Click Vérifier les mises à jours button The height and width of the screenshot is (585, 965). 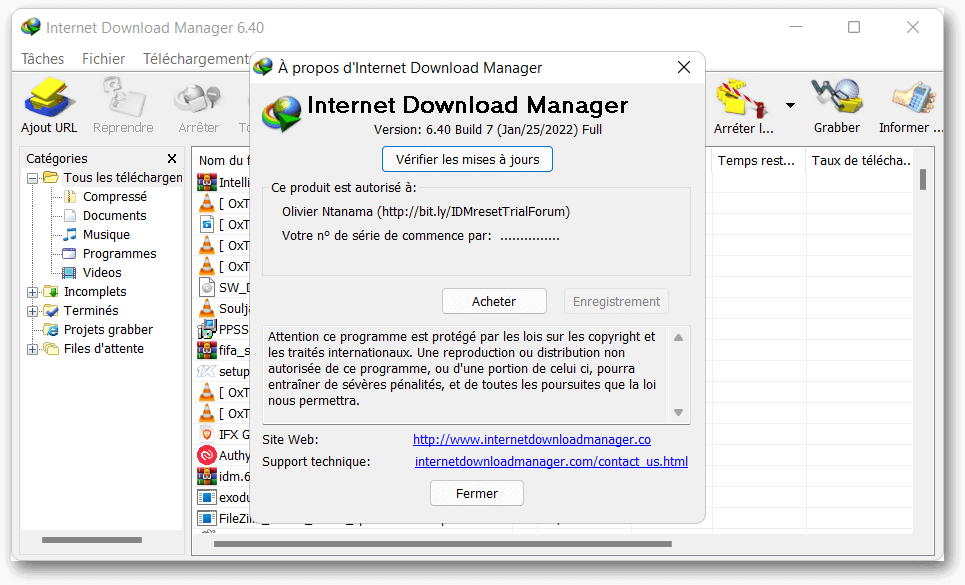(x=467, y=159)
